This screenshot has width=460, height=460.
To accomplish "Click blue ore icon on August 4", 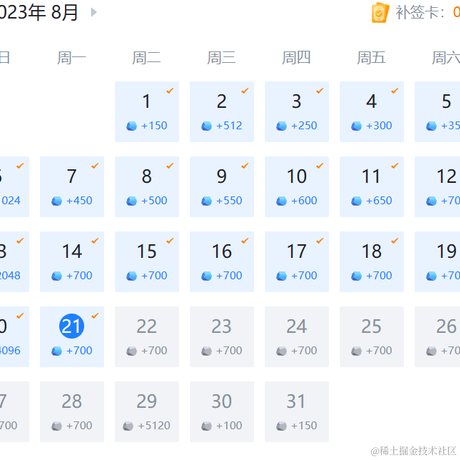I will coord(357,126).
